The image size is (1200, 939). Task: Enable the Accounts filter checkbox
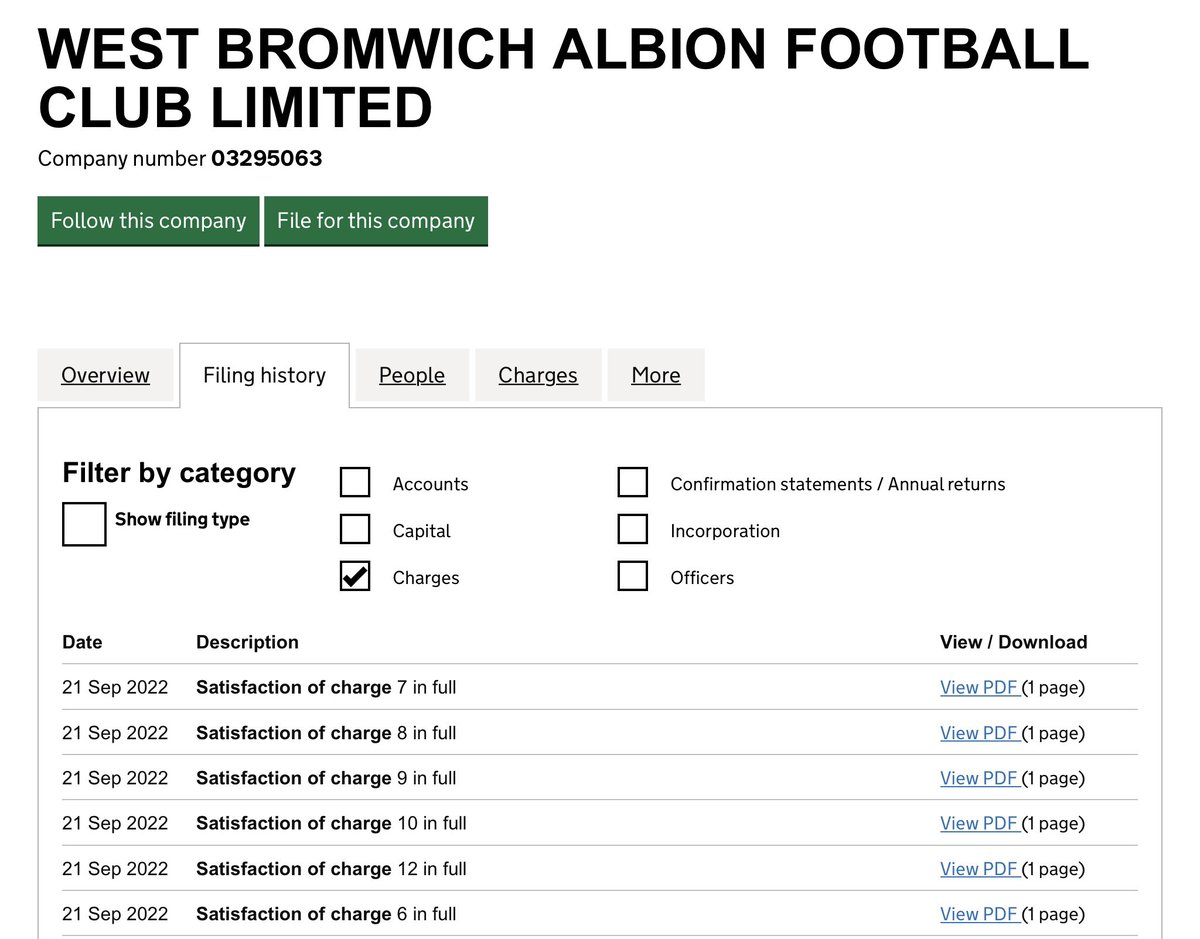(355, 483)
